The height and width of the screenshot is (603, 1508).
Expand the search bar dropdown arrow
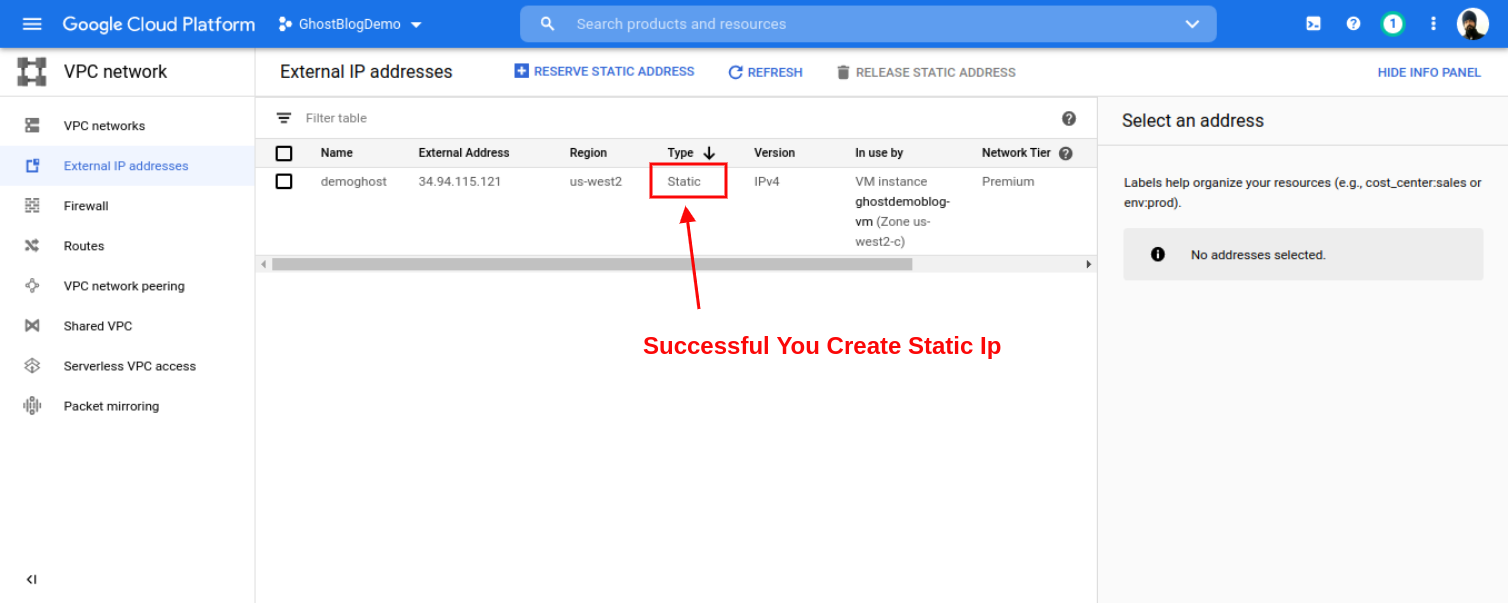point(1191,23)
